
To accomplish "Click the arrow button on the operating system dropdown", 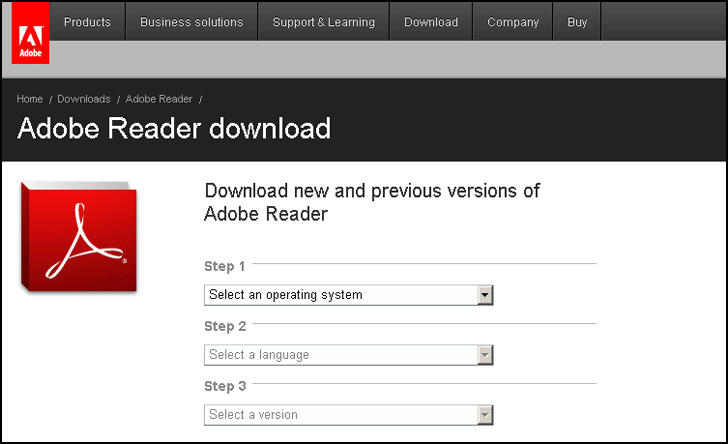I will (x=485, y=295).
